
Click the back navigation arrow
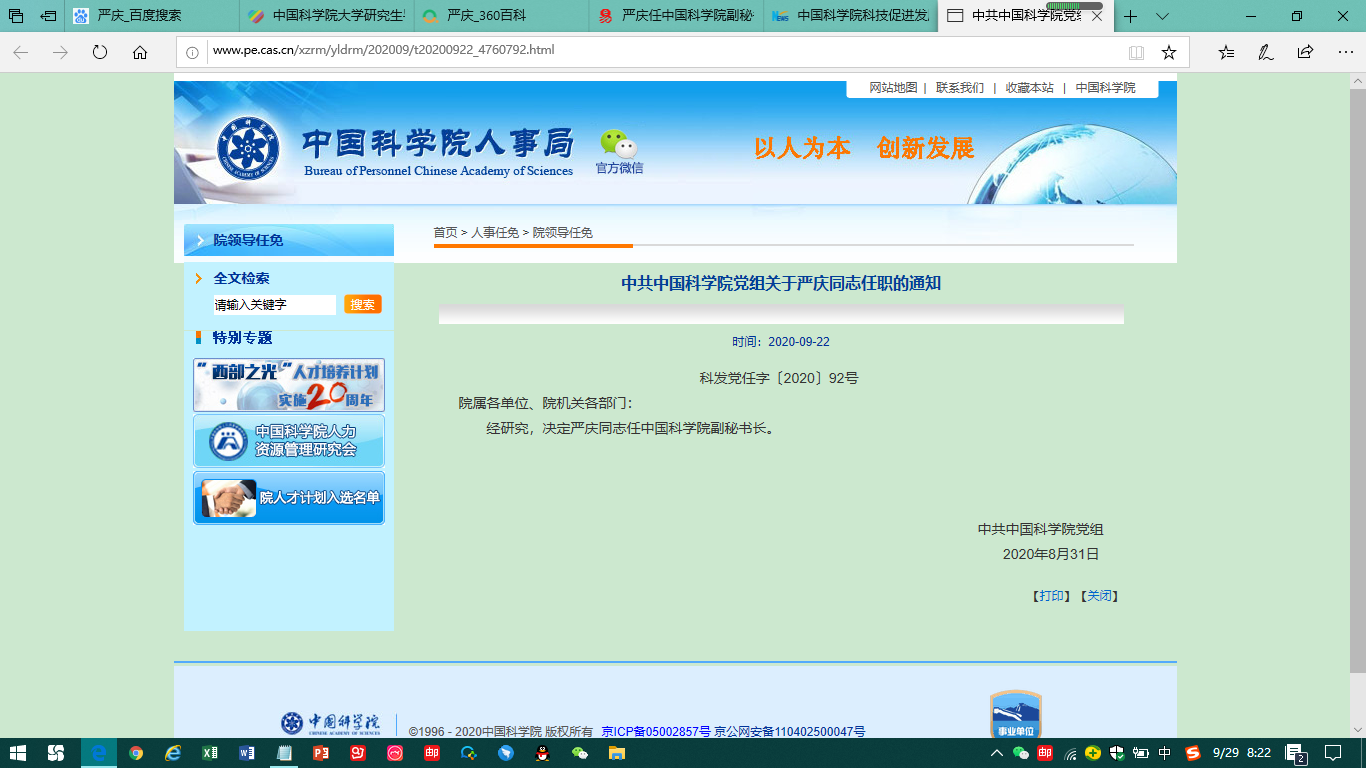click(21, 53)
